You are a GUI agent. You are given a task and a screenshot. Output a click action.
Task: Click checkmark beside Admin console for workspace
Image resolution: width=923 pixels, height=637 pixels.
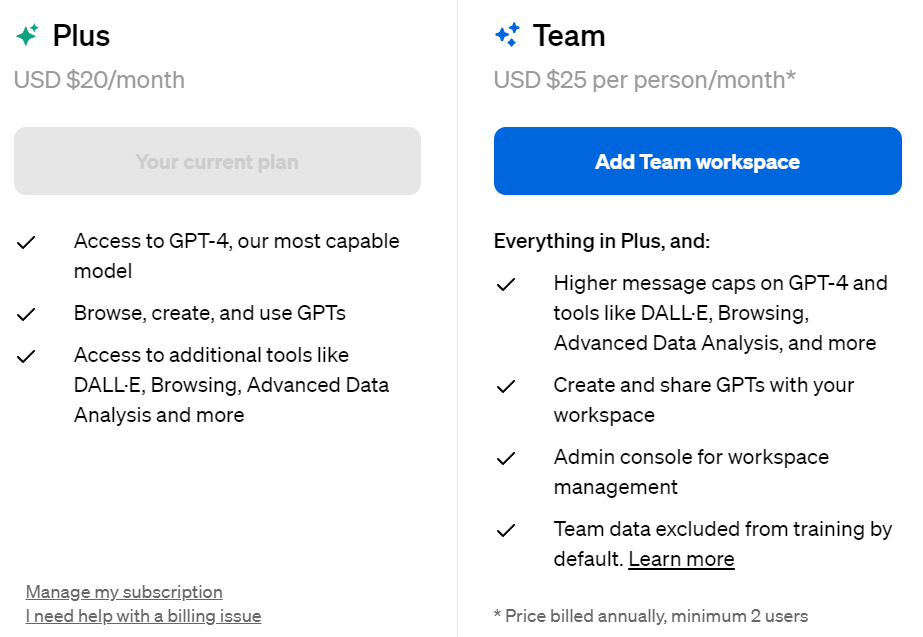pos(506,458)
